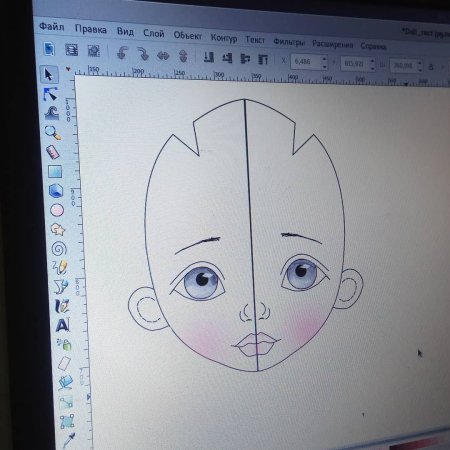This screenshot has height=450, width=450.
Task: Select the Star and polygon tool
Action: tap(58, 229)
